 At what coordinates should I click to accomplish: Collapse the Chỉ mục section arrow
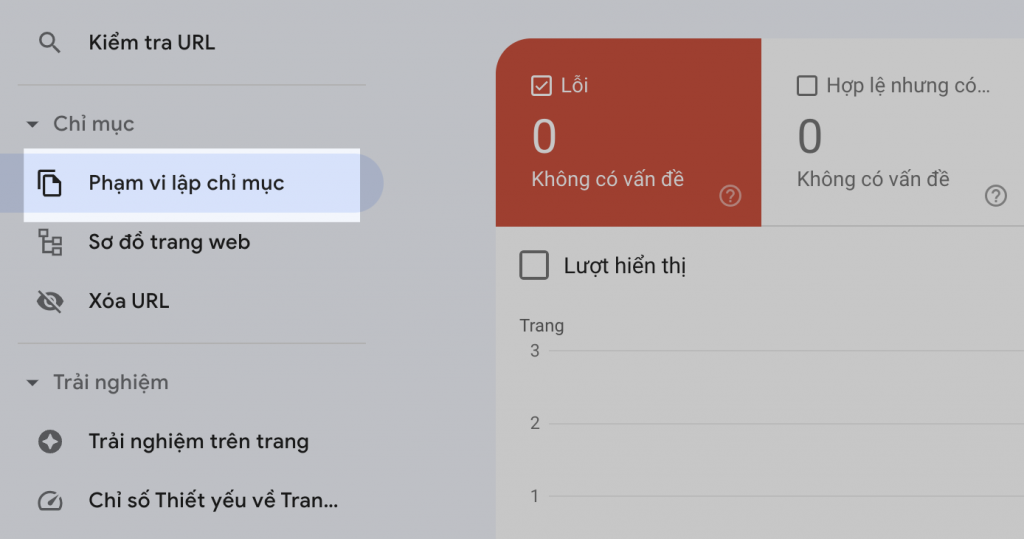[32, 124]
